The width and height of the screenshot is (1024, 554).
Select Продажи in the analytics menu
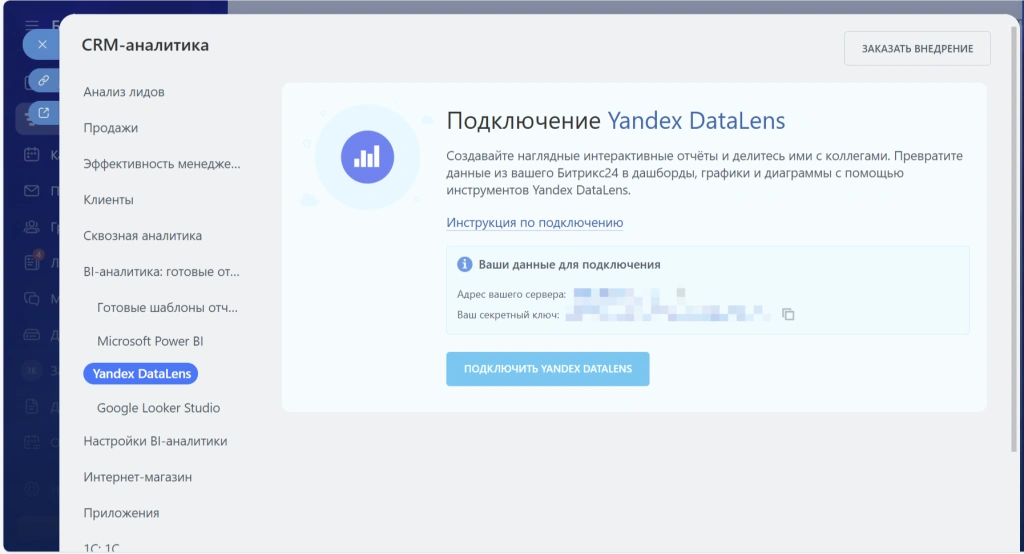(x=110, y=128)
